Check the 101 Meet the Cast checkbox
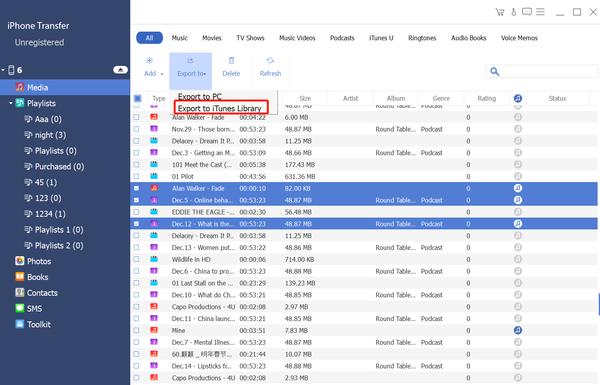Image resolution: width=600 pixels, height=385 pixels. tap(136, 164)
